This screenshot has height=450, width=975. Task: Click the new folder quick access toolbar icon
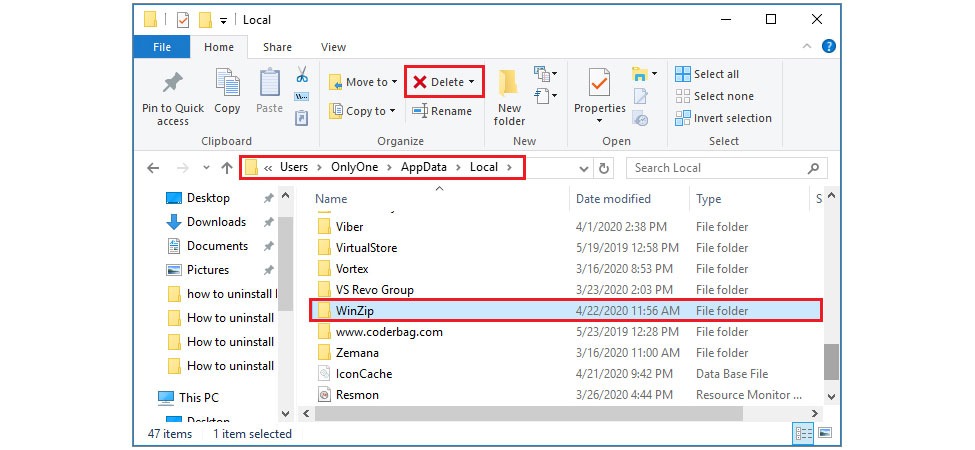(x=205, y=20)
